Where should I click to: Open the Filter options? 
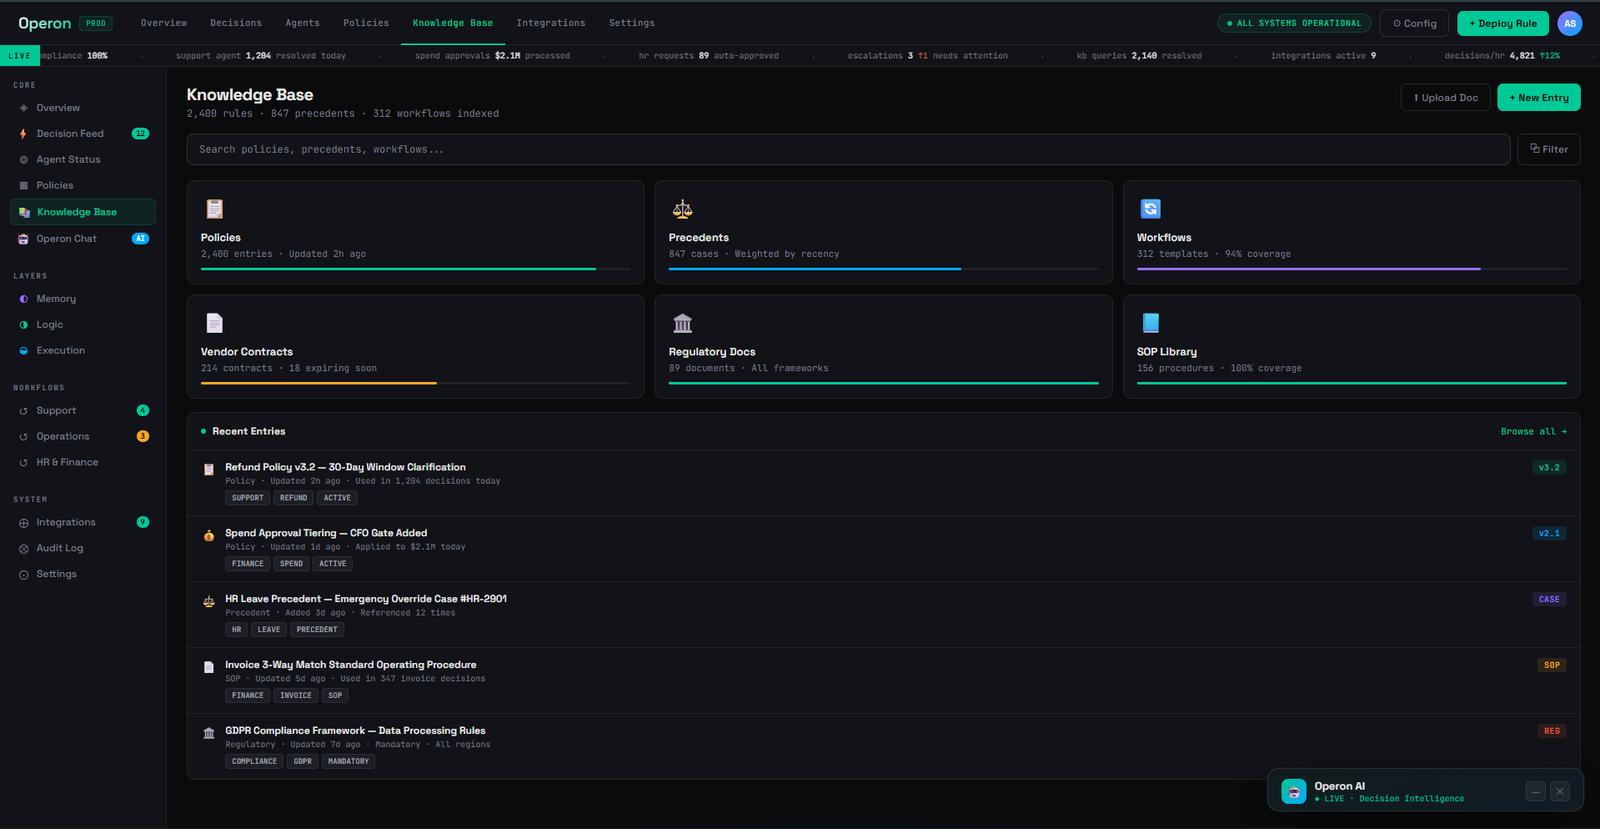pyautogui.click(x=1549, y=149)
